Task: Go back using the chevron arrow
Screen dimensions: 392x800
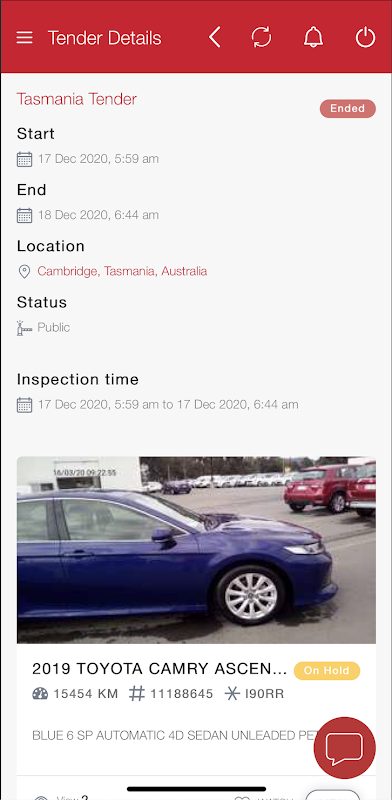Action: (215, 38)
